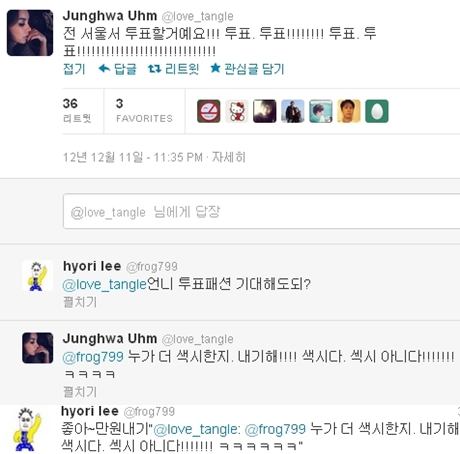Screen dimensions: 460x454
Task: Click the retweet arrows icon (리트윗)
Action: [x=154, y=69]
